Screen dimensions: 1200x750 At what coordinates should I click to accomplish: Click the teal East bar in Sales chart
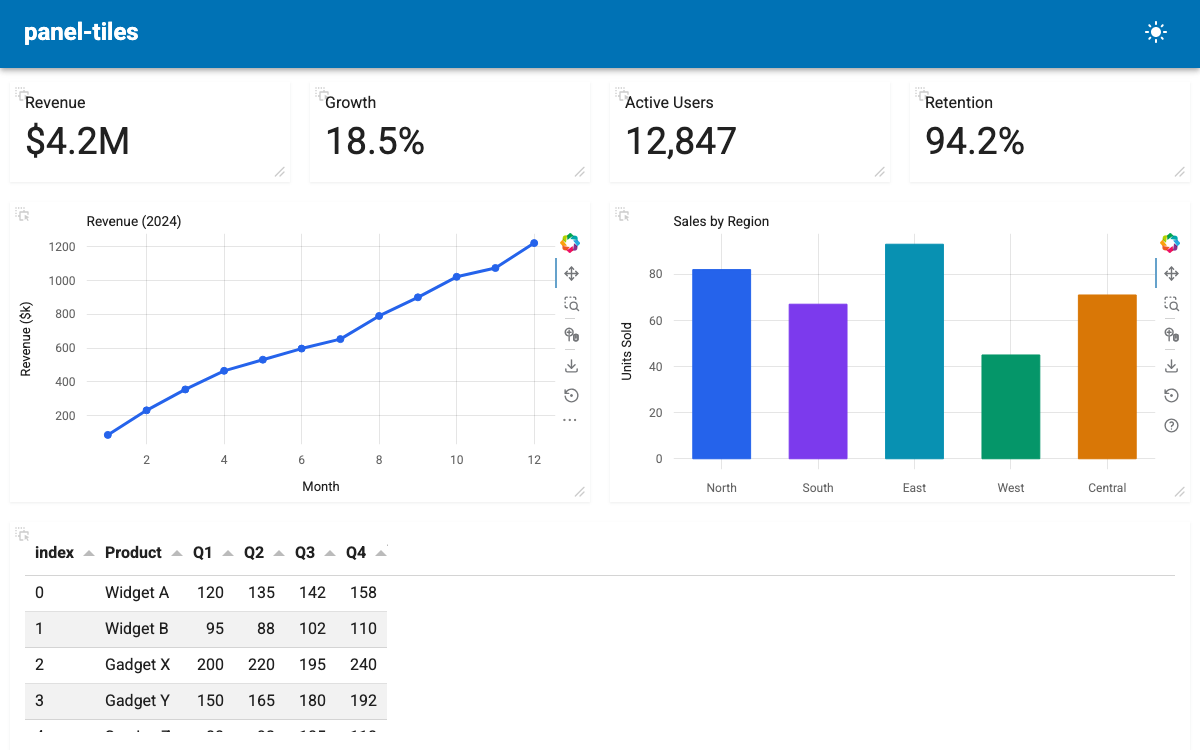tap(914, 351)
